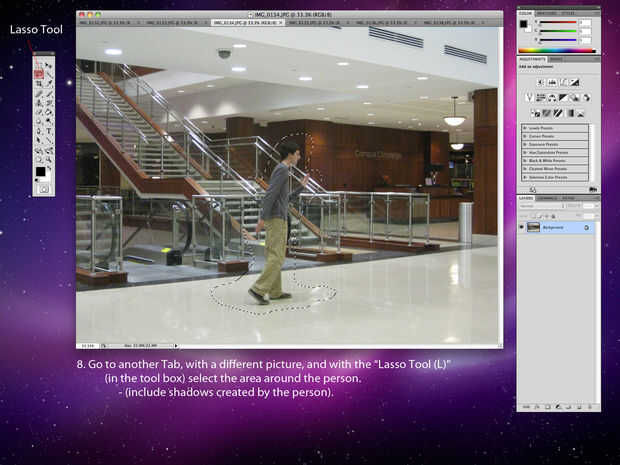Switch to the Masks tab
The image size is (620, 465).
pos(556,59)
